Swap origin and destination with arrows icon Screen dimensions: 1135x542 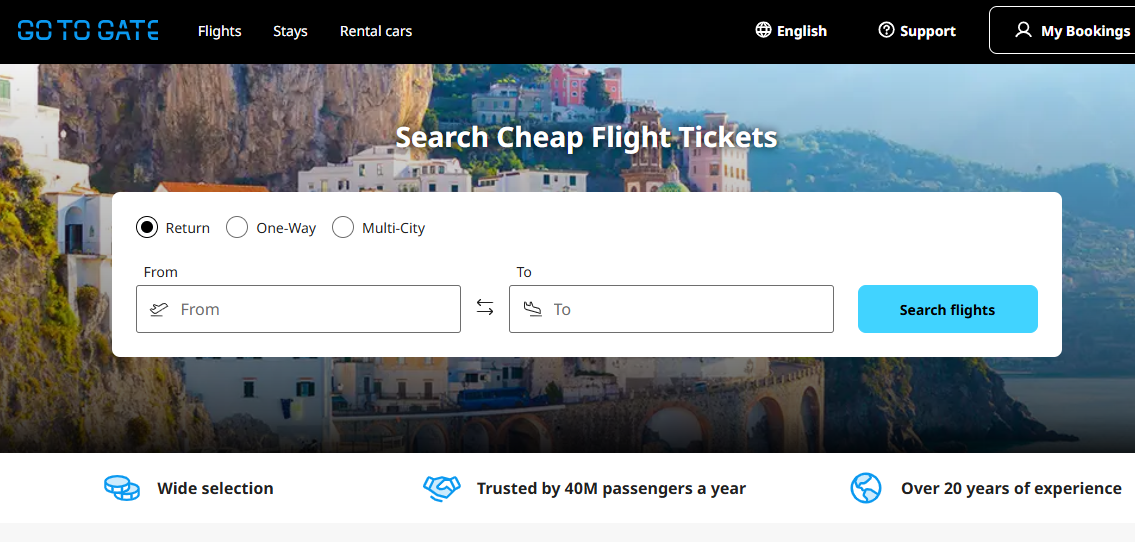(x=485, y=308)
